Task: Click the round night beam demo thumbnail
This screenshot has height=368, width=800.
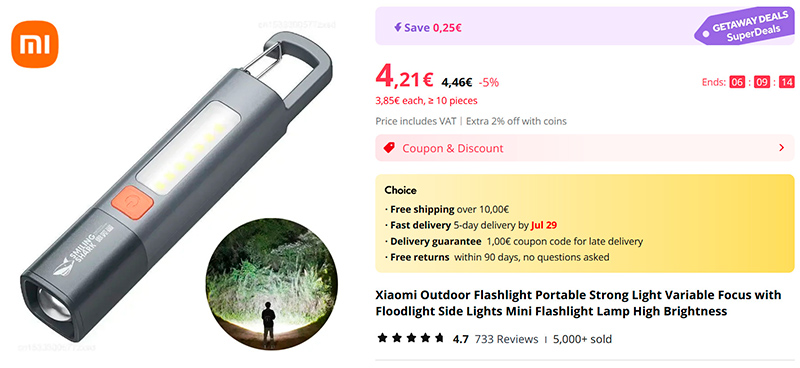Action: click(271, 284)
